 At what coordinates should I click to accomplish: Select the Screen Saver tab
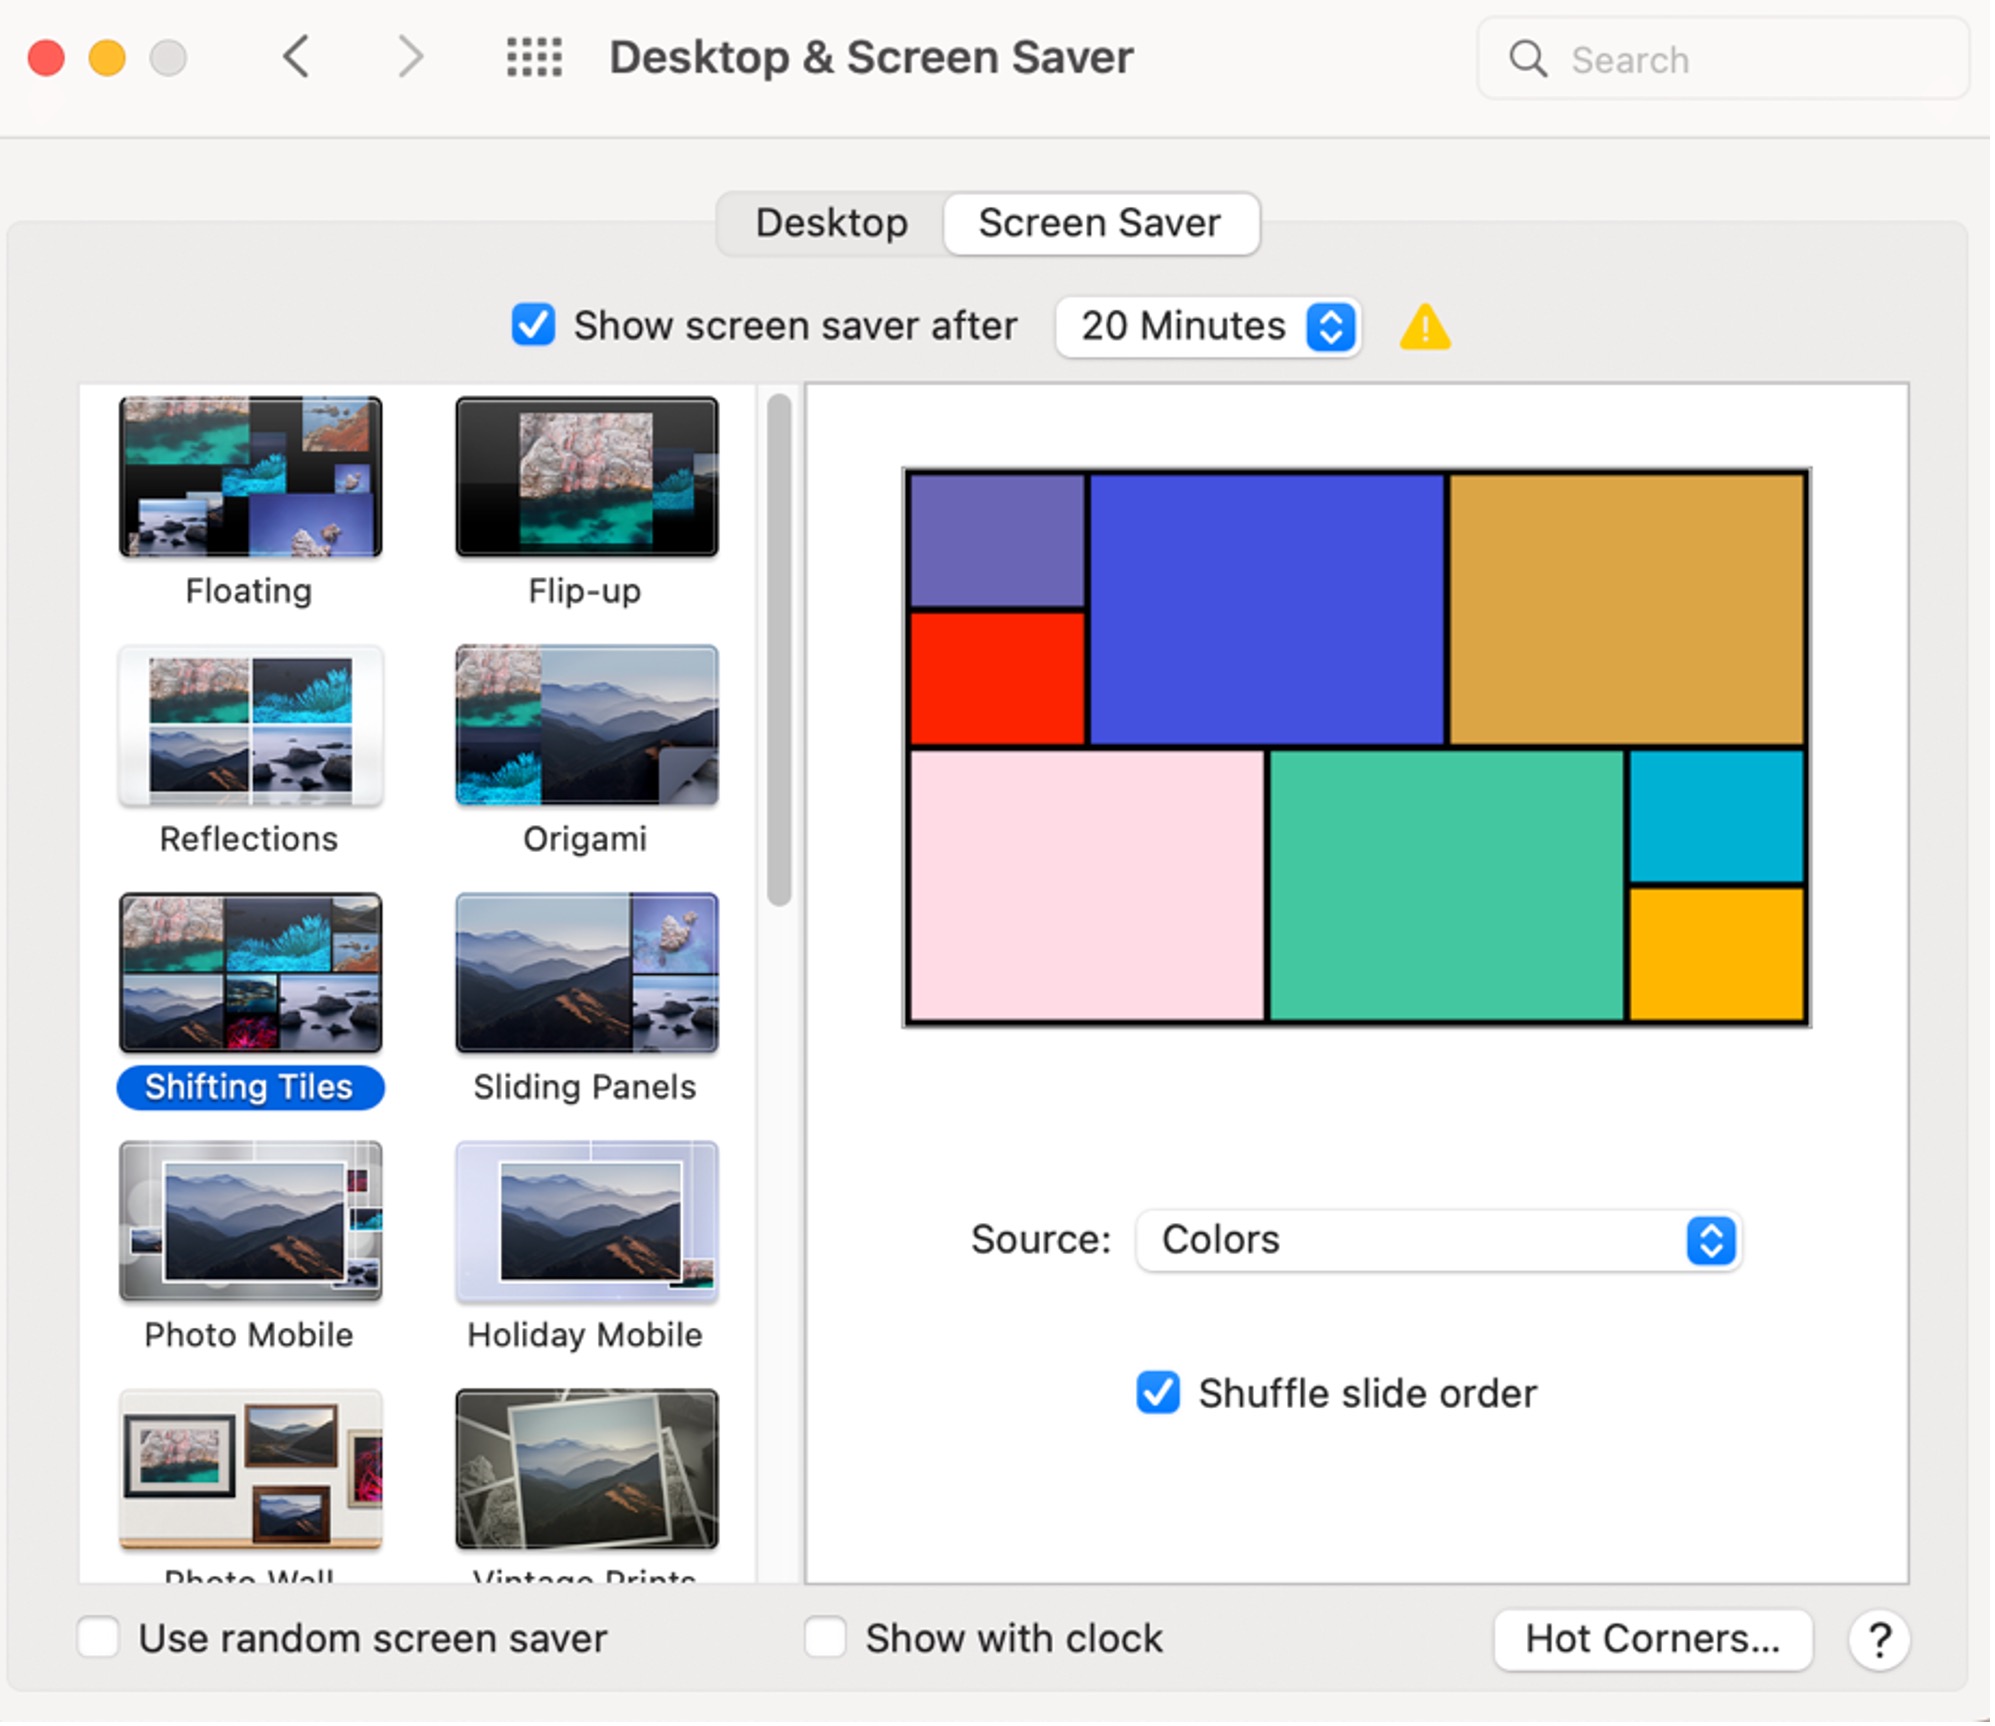click(x=1100, y=223)
